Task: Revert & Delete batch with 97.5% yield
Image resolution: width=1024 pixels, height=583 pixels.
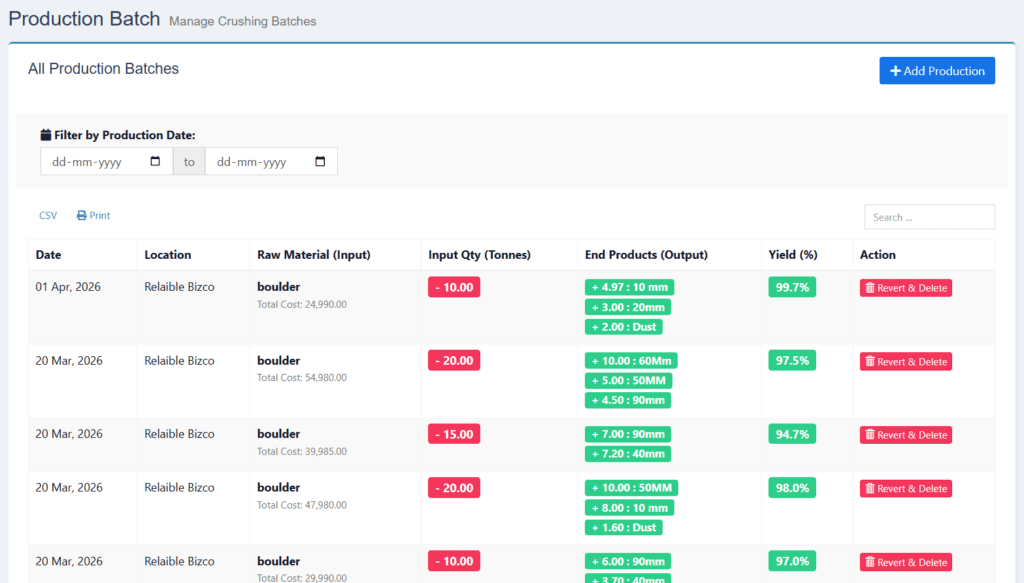Action: (906, 362)
